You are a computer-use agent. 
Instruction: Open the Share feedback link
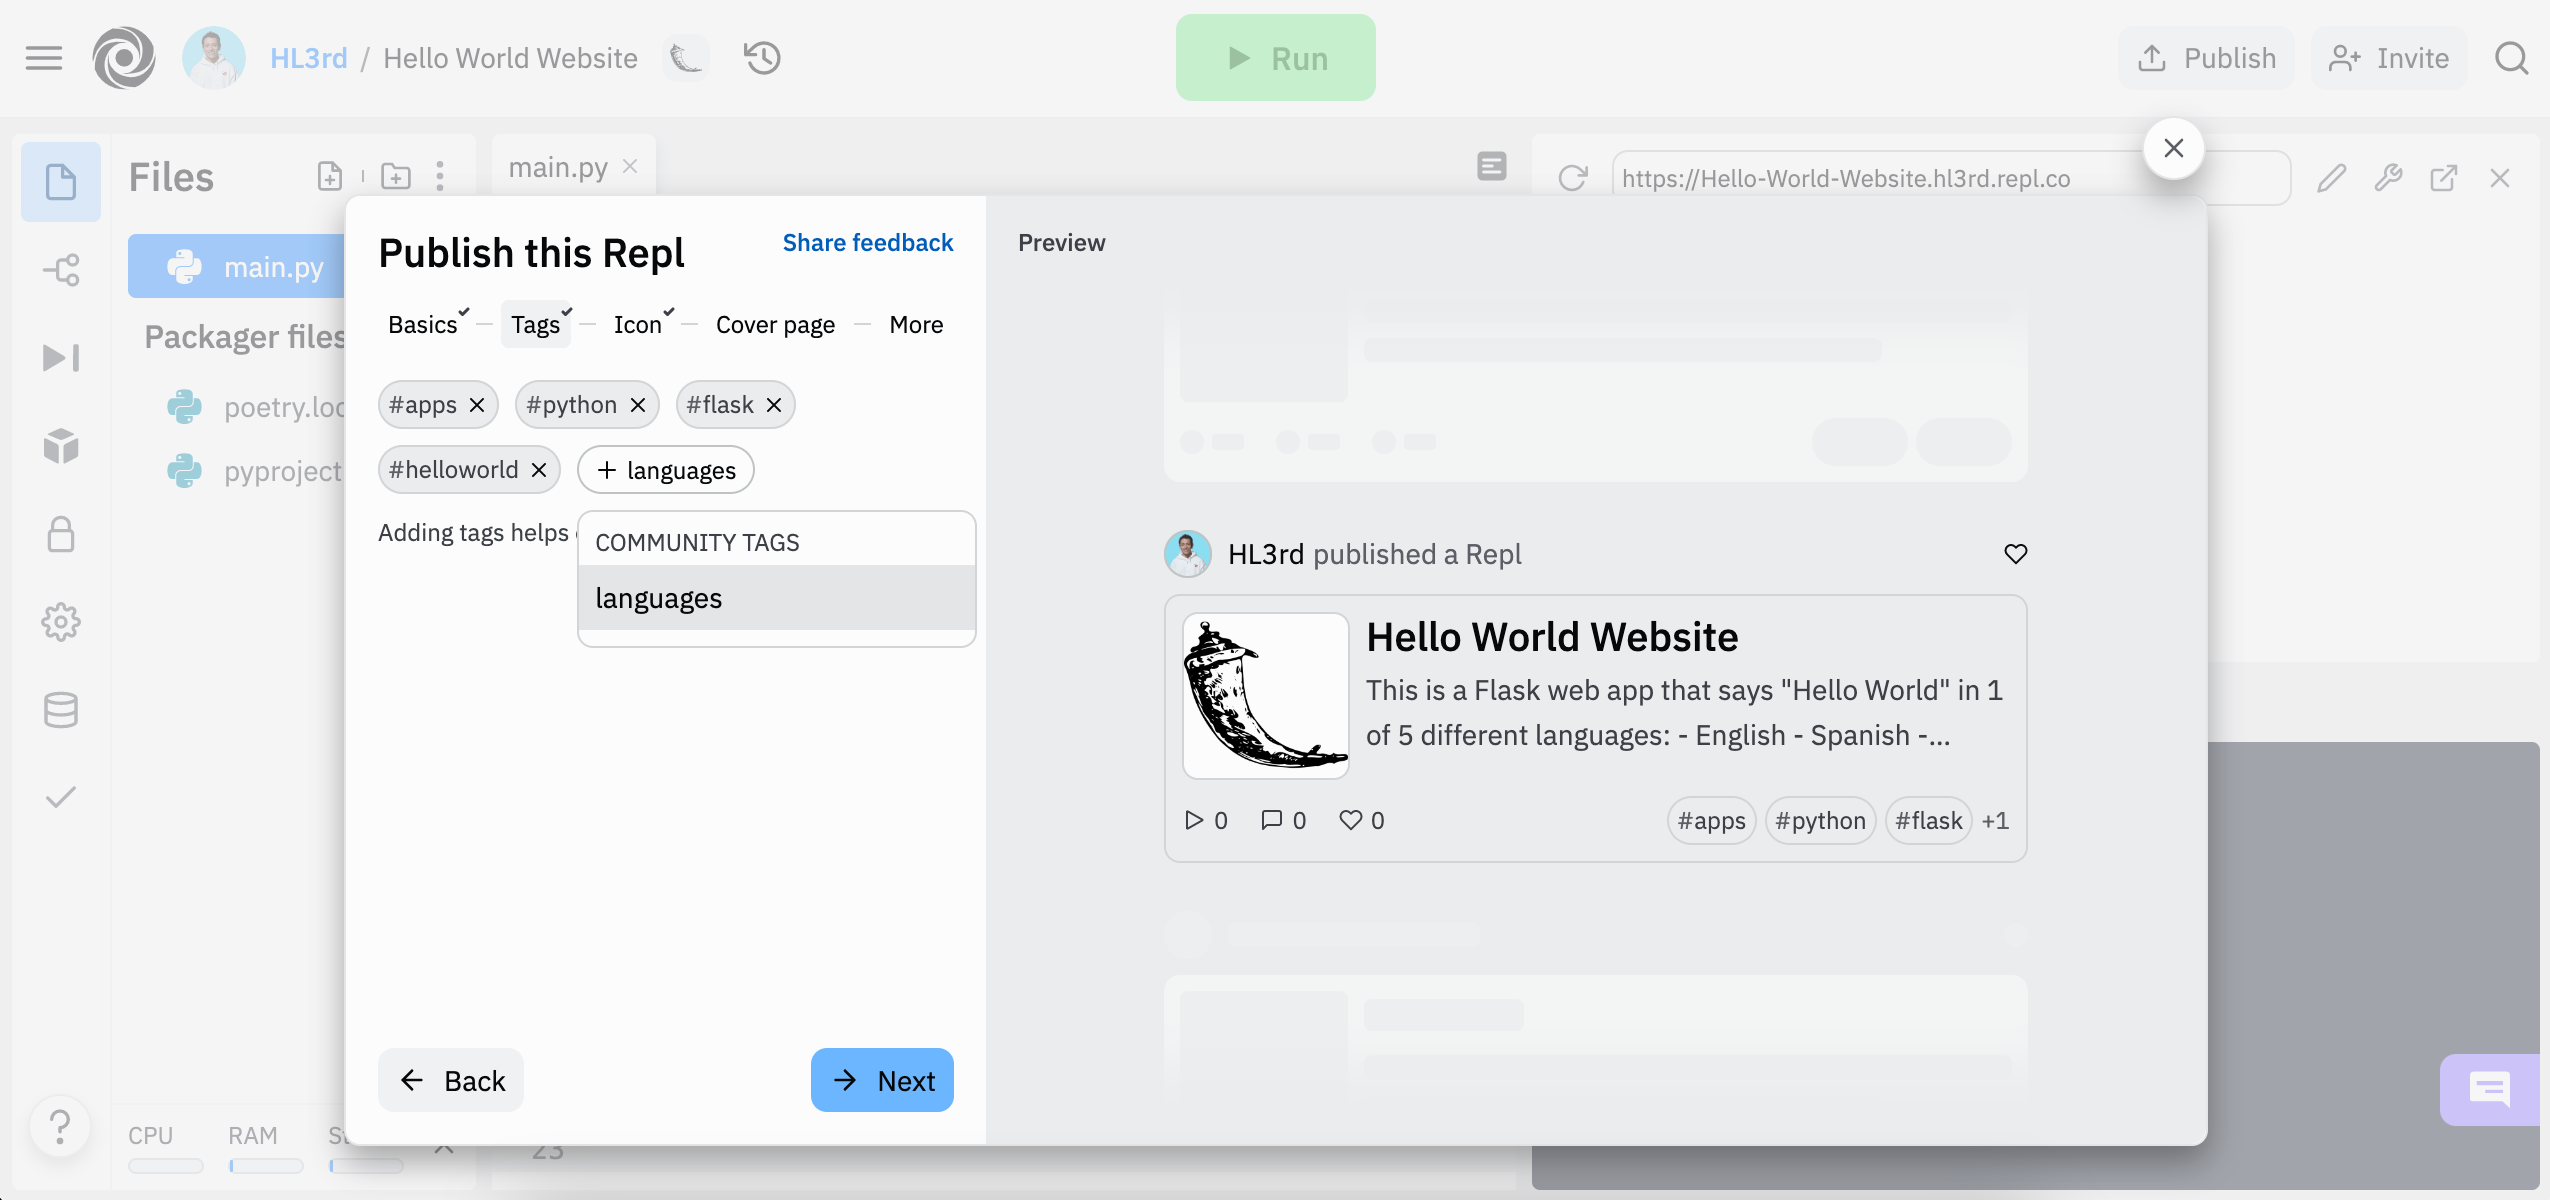[x=867, y=243]
